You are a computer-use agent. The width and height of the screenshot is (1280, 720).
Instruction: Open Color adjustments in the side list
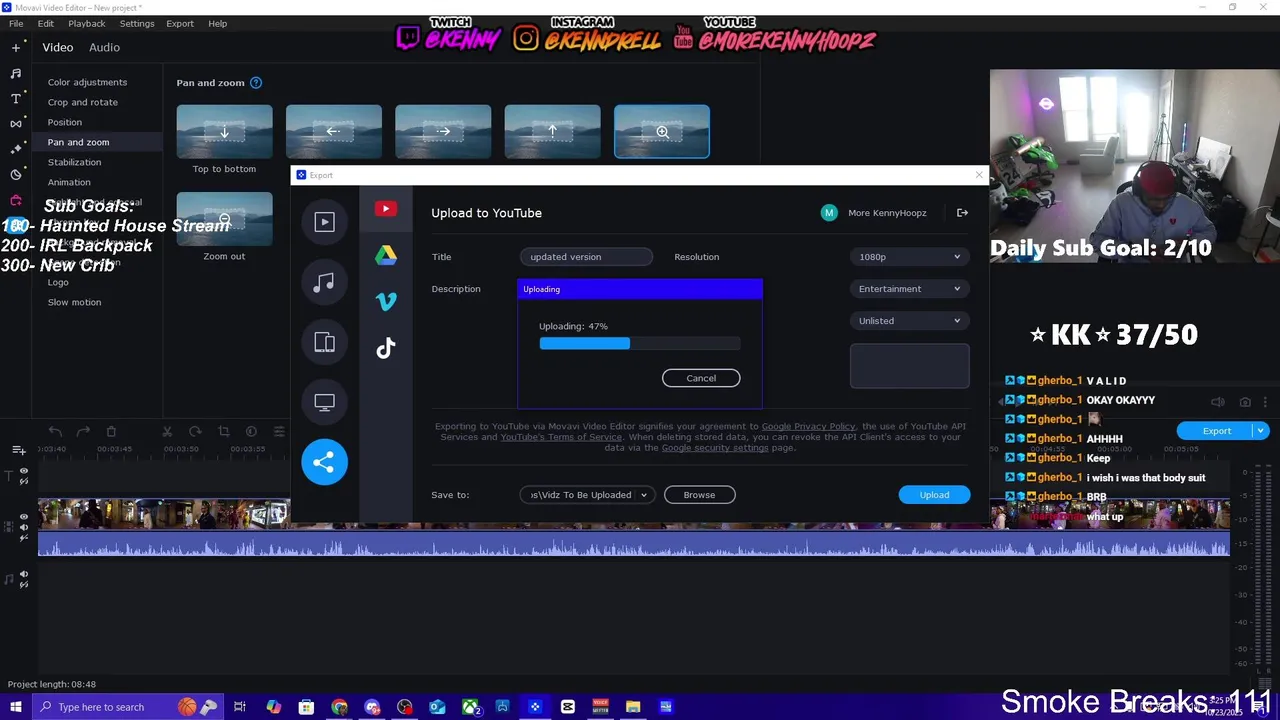[x=87, y=82]
